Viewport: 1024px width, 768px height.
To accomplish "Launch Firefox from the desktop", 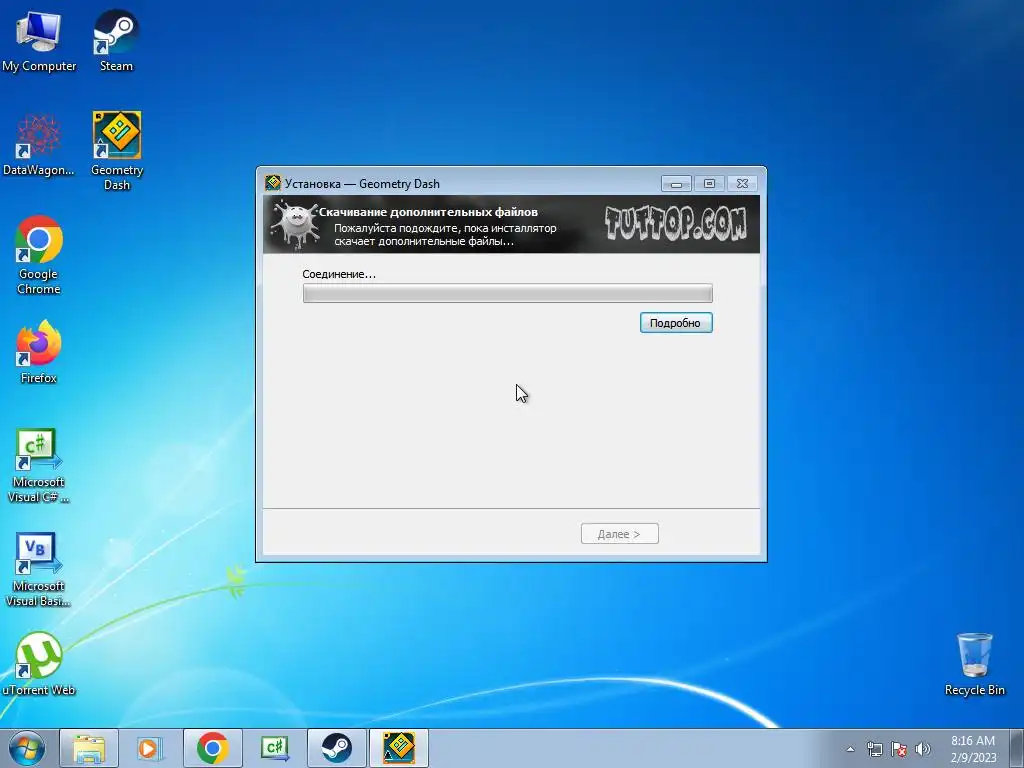I will (39, 352).
